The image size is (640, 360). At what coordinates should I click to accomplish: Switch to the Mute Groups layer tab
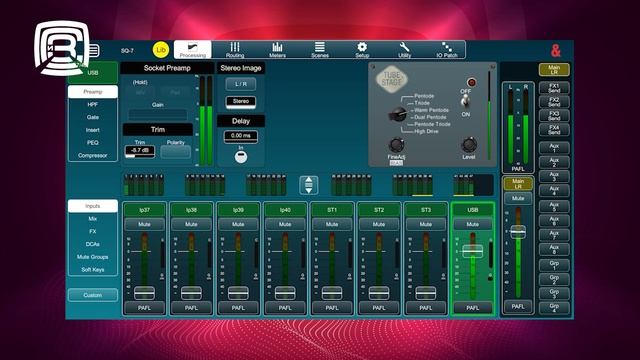[93, 257]
